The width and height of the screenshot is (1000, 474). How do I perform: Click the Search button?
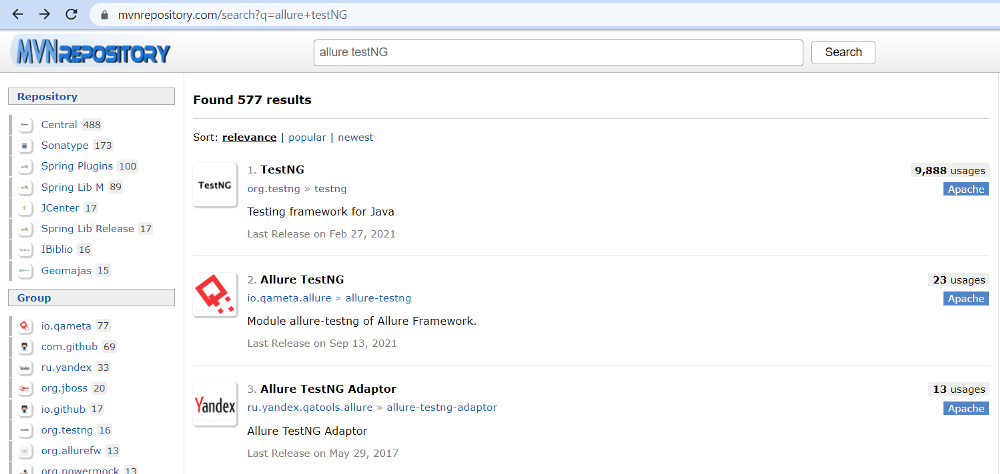tap(843, 52)
